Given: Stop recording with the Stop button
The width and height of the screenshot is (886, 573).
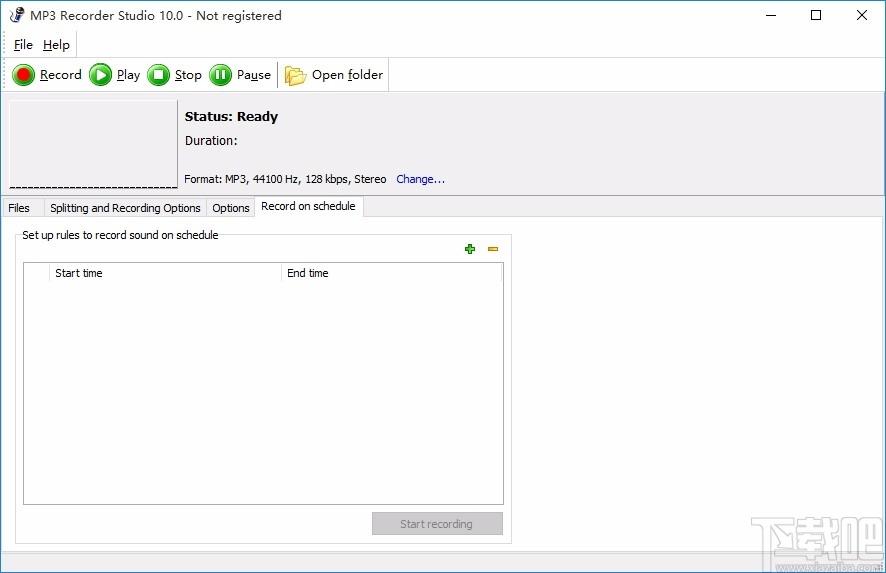Looking at the screenshot, I should (x=175, y=75).
